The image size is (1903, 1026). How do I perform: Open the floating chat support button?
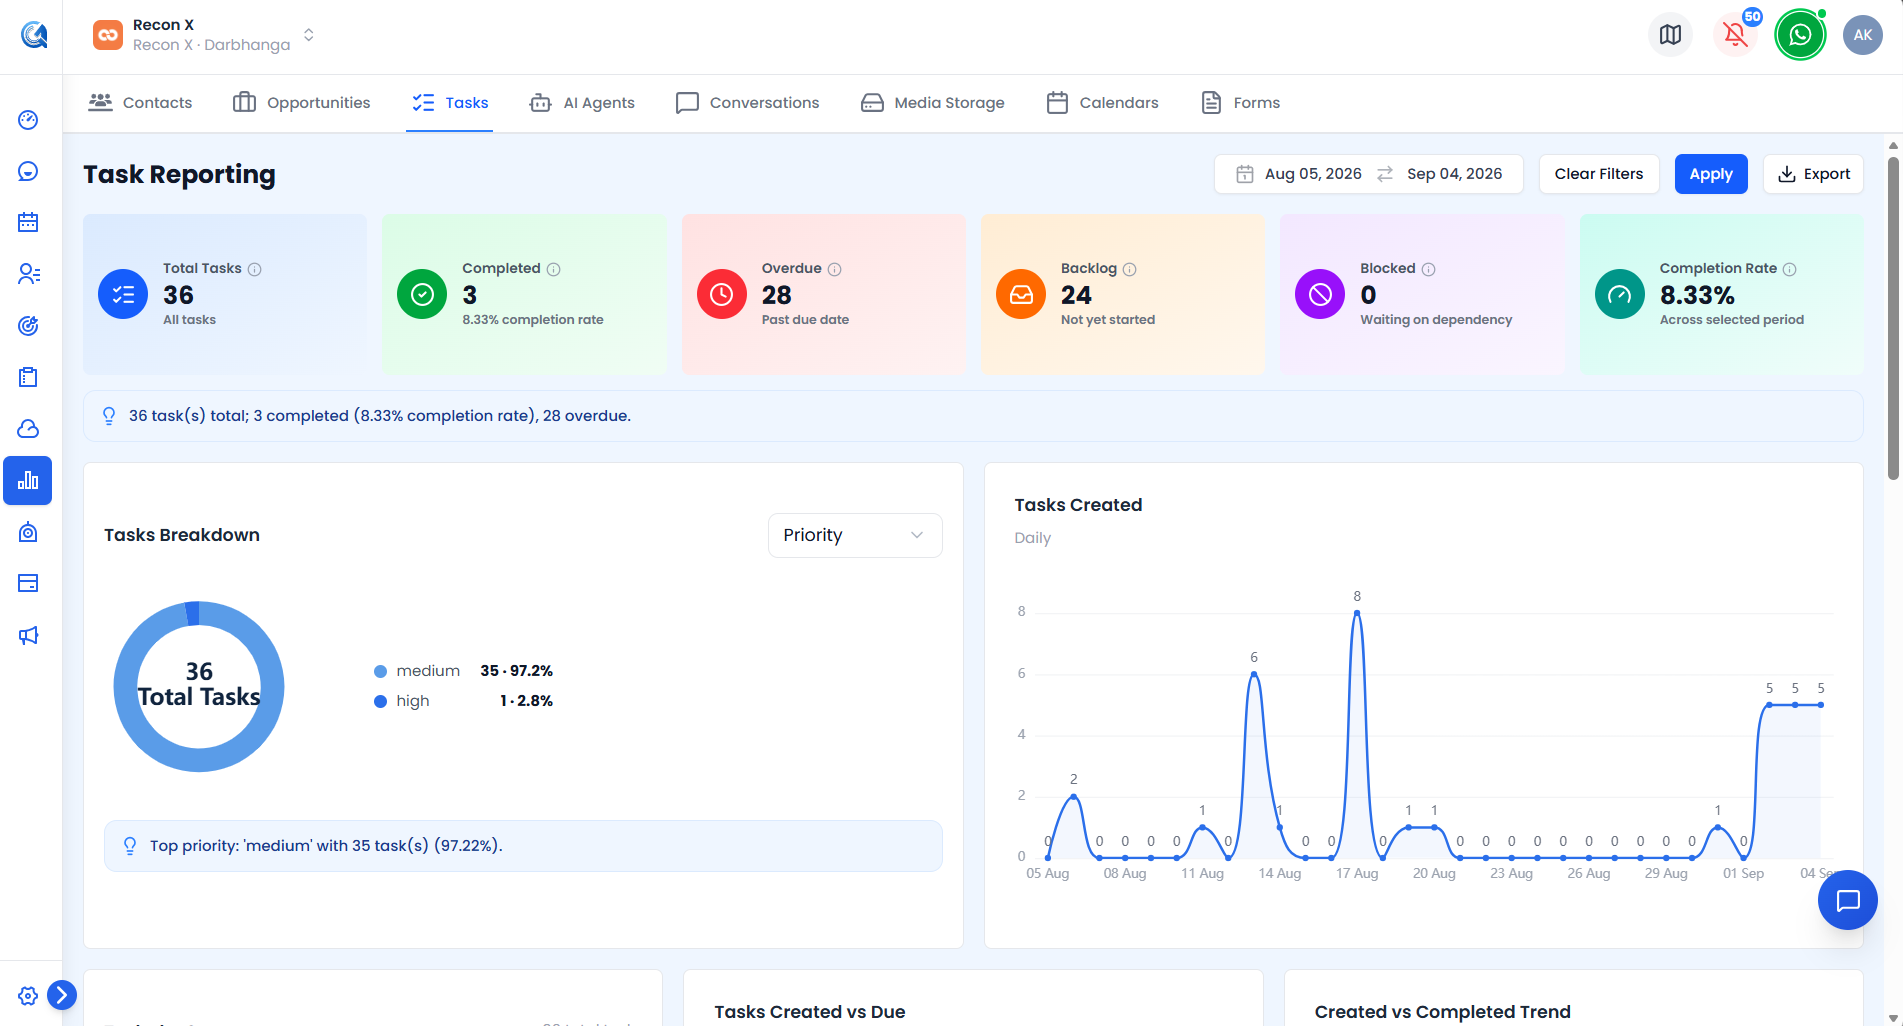tap(1847, 900)
